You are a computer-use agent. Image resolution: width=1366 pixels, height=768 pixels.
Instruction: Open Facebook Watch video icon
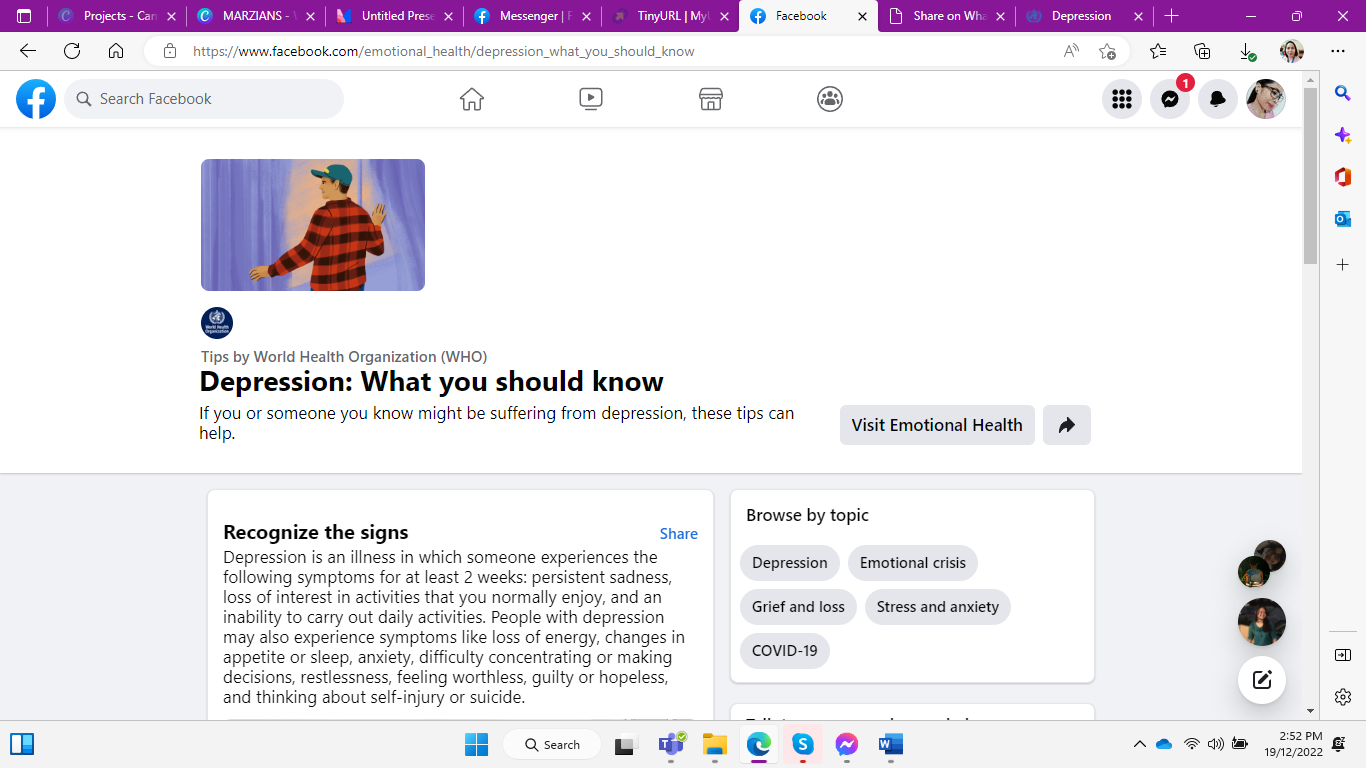pyautogui.click(x=591, y=99)
